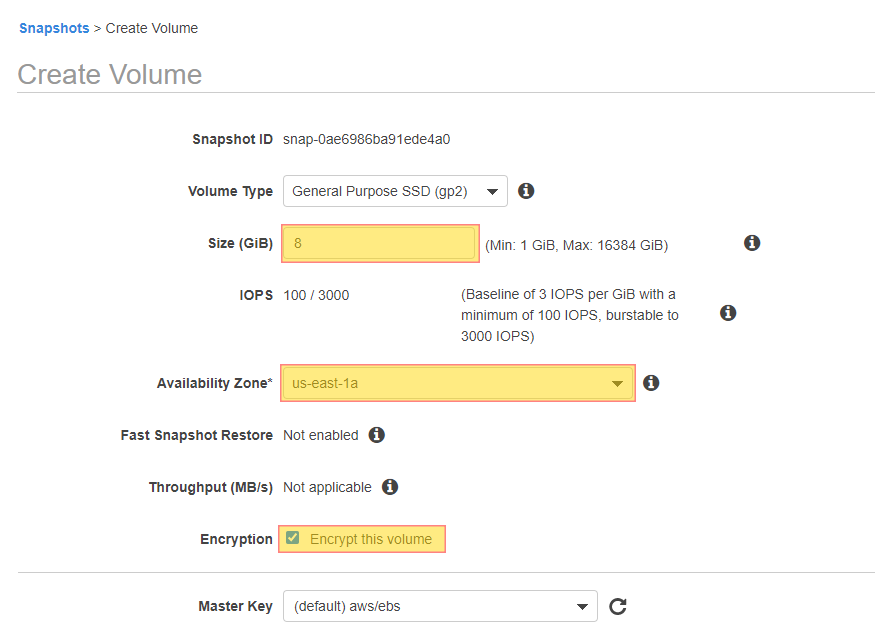The image size is (875, 636).
Task: Open the Size (GiB) info icon
Action: pos(752,243)
